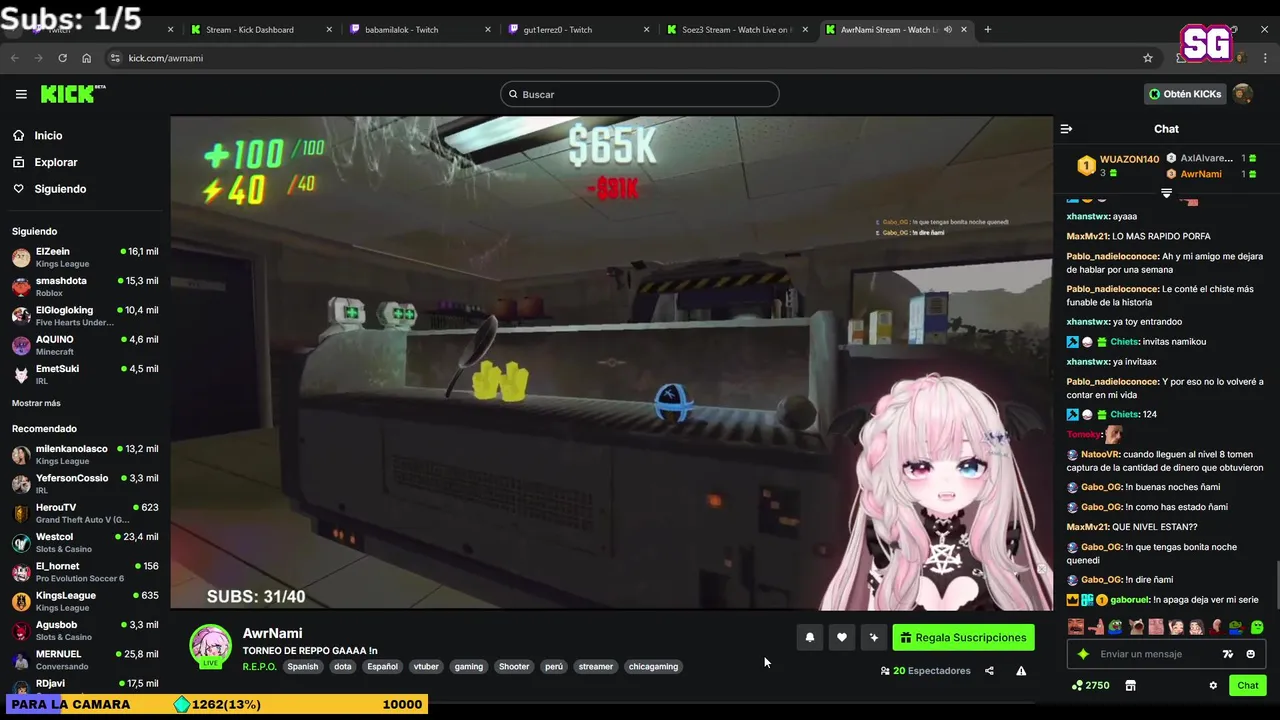
Task: Open recommended channel HerouTV
Action: pos(85,513)
